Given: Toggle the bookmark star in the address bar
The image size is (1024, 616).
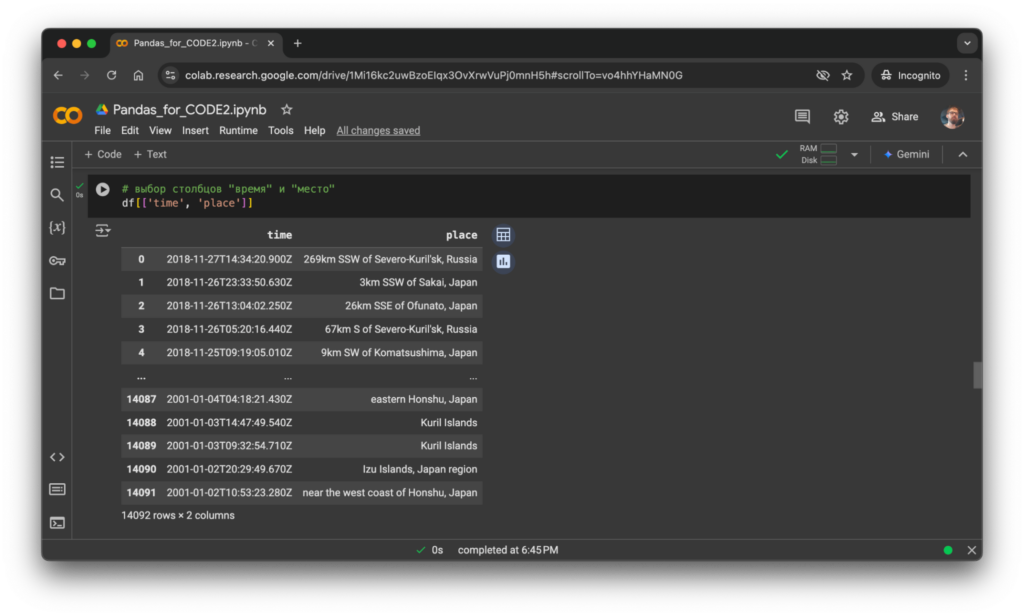Looking at the screenshot, I should 847,75.
